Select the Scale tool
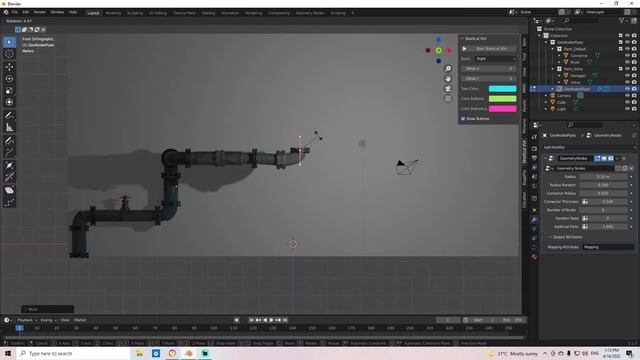The image size is (640, 360). [9, 90]
